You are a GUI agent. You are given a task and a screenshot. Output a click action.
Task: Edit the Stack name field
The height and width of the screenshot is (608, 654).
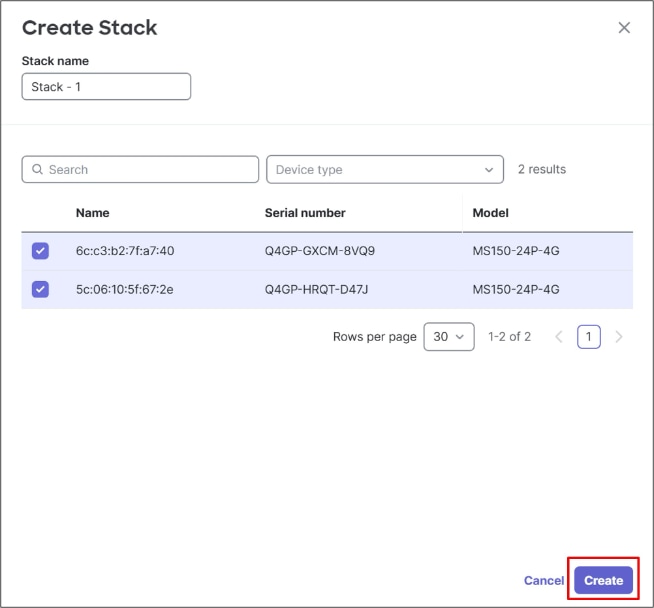coord(106,87)
